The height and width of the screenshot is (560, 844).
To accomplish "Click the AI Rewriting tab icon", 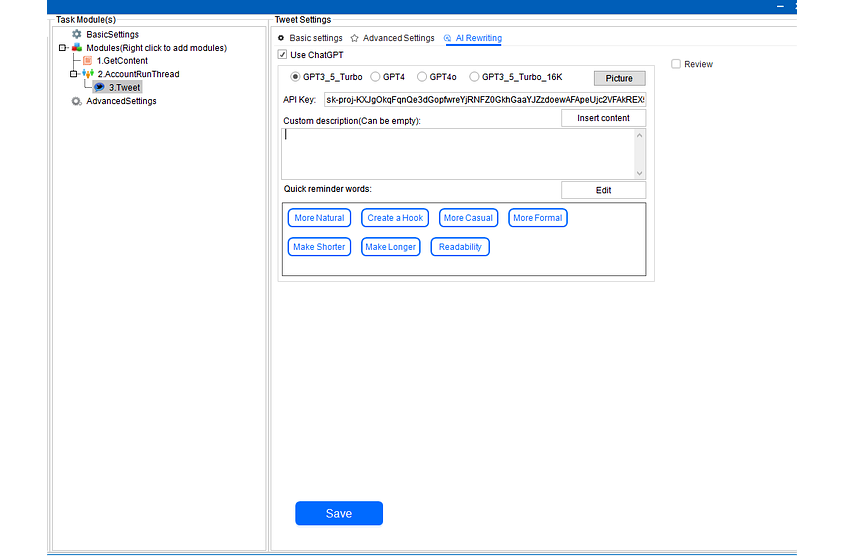I will (447, 39).
